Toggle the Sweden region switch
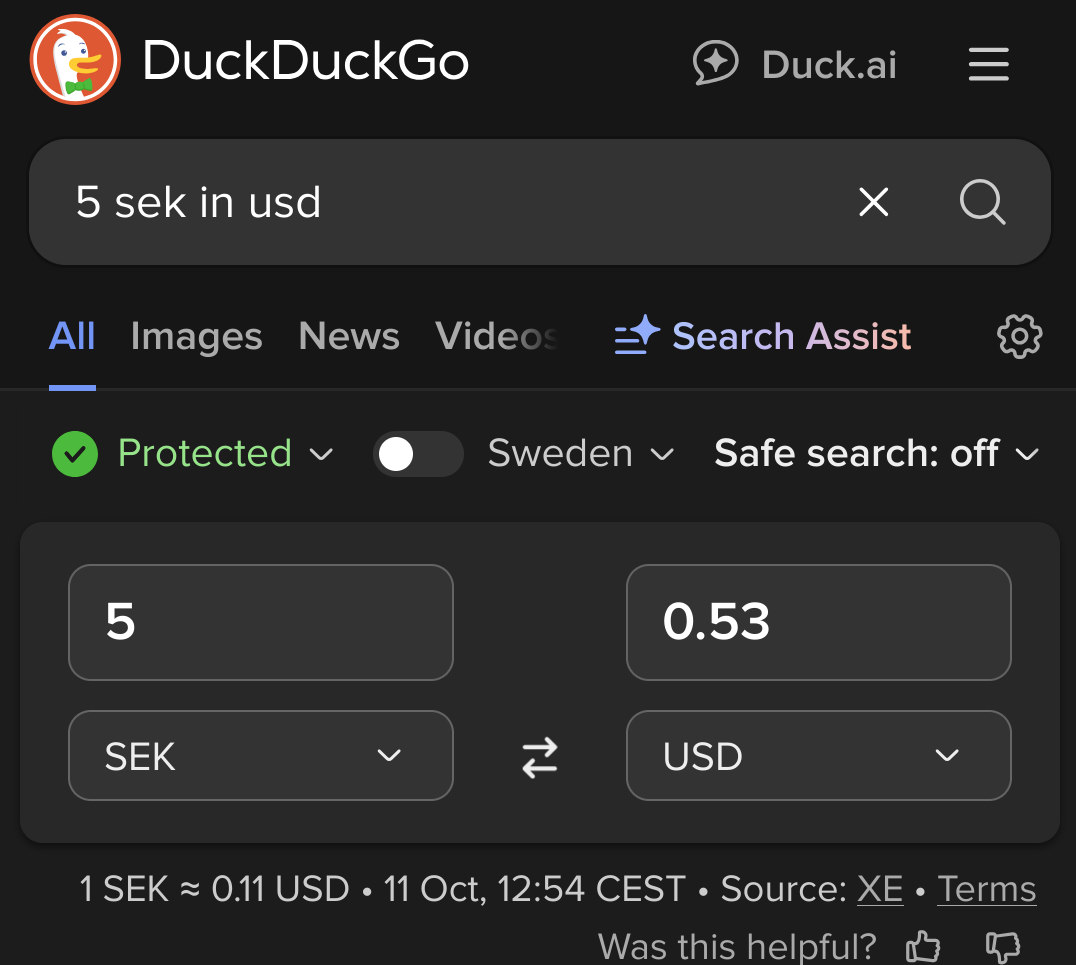1076x965 pixels. point(417,455)
